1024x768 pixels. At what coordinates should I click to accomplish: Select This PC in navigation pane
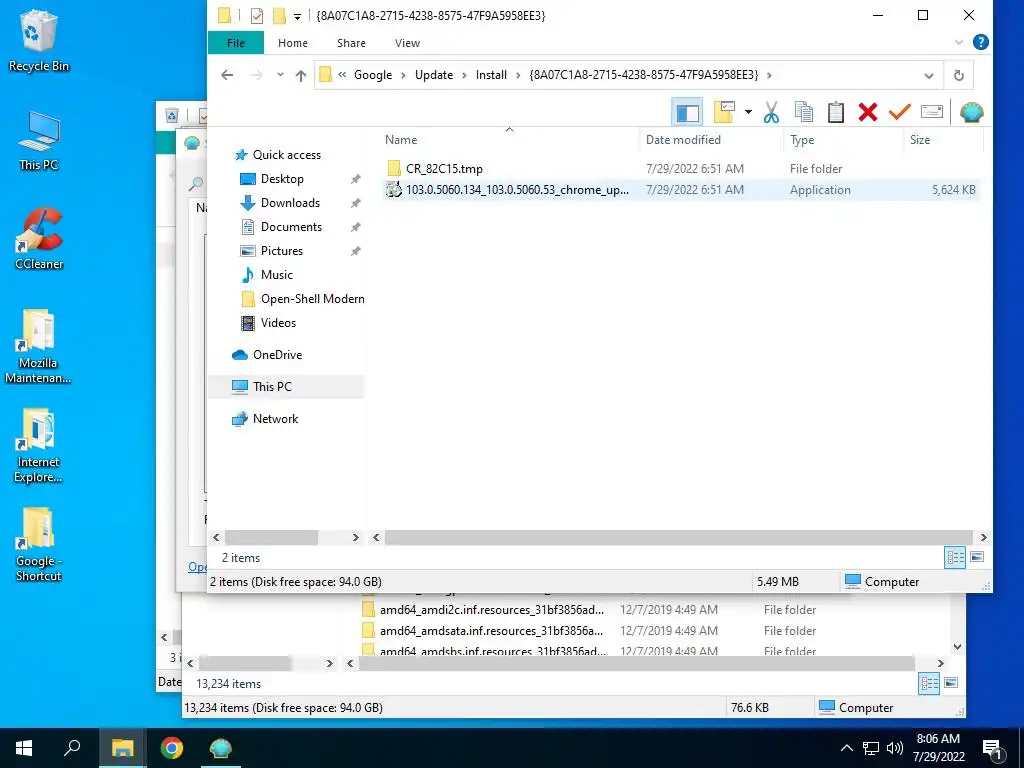[x=272, y=387]
